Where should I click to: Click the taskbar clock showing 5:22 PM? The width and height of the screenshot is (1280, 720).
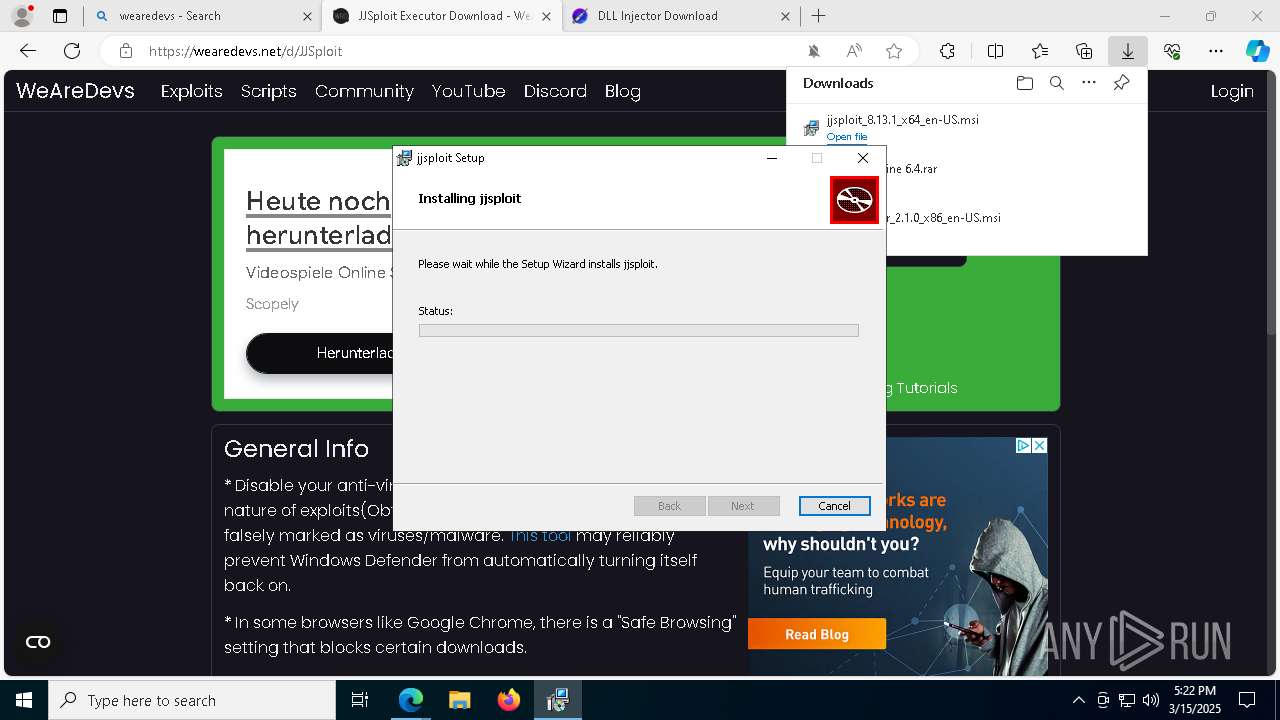click(1195, 700)
